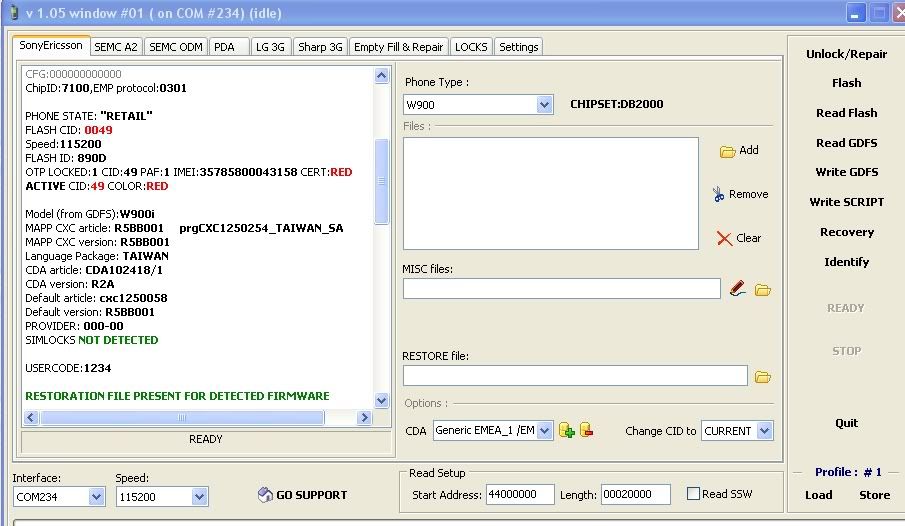Screen dimensions: 905x526
Task: Open the MISC files browse folder icon
Action: point(762,290)
